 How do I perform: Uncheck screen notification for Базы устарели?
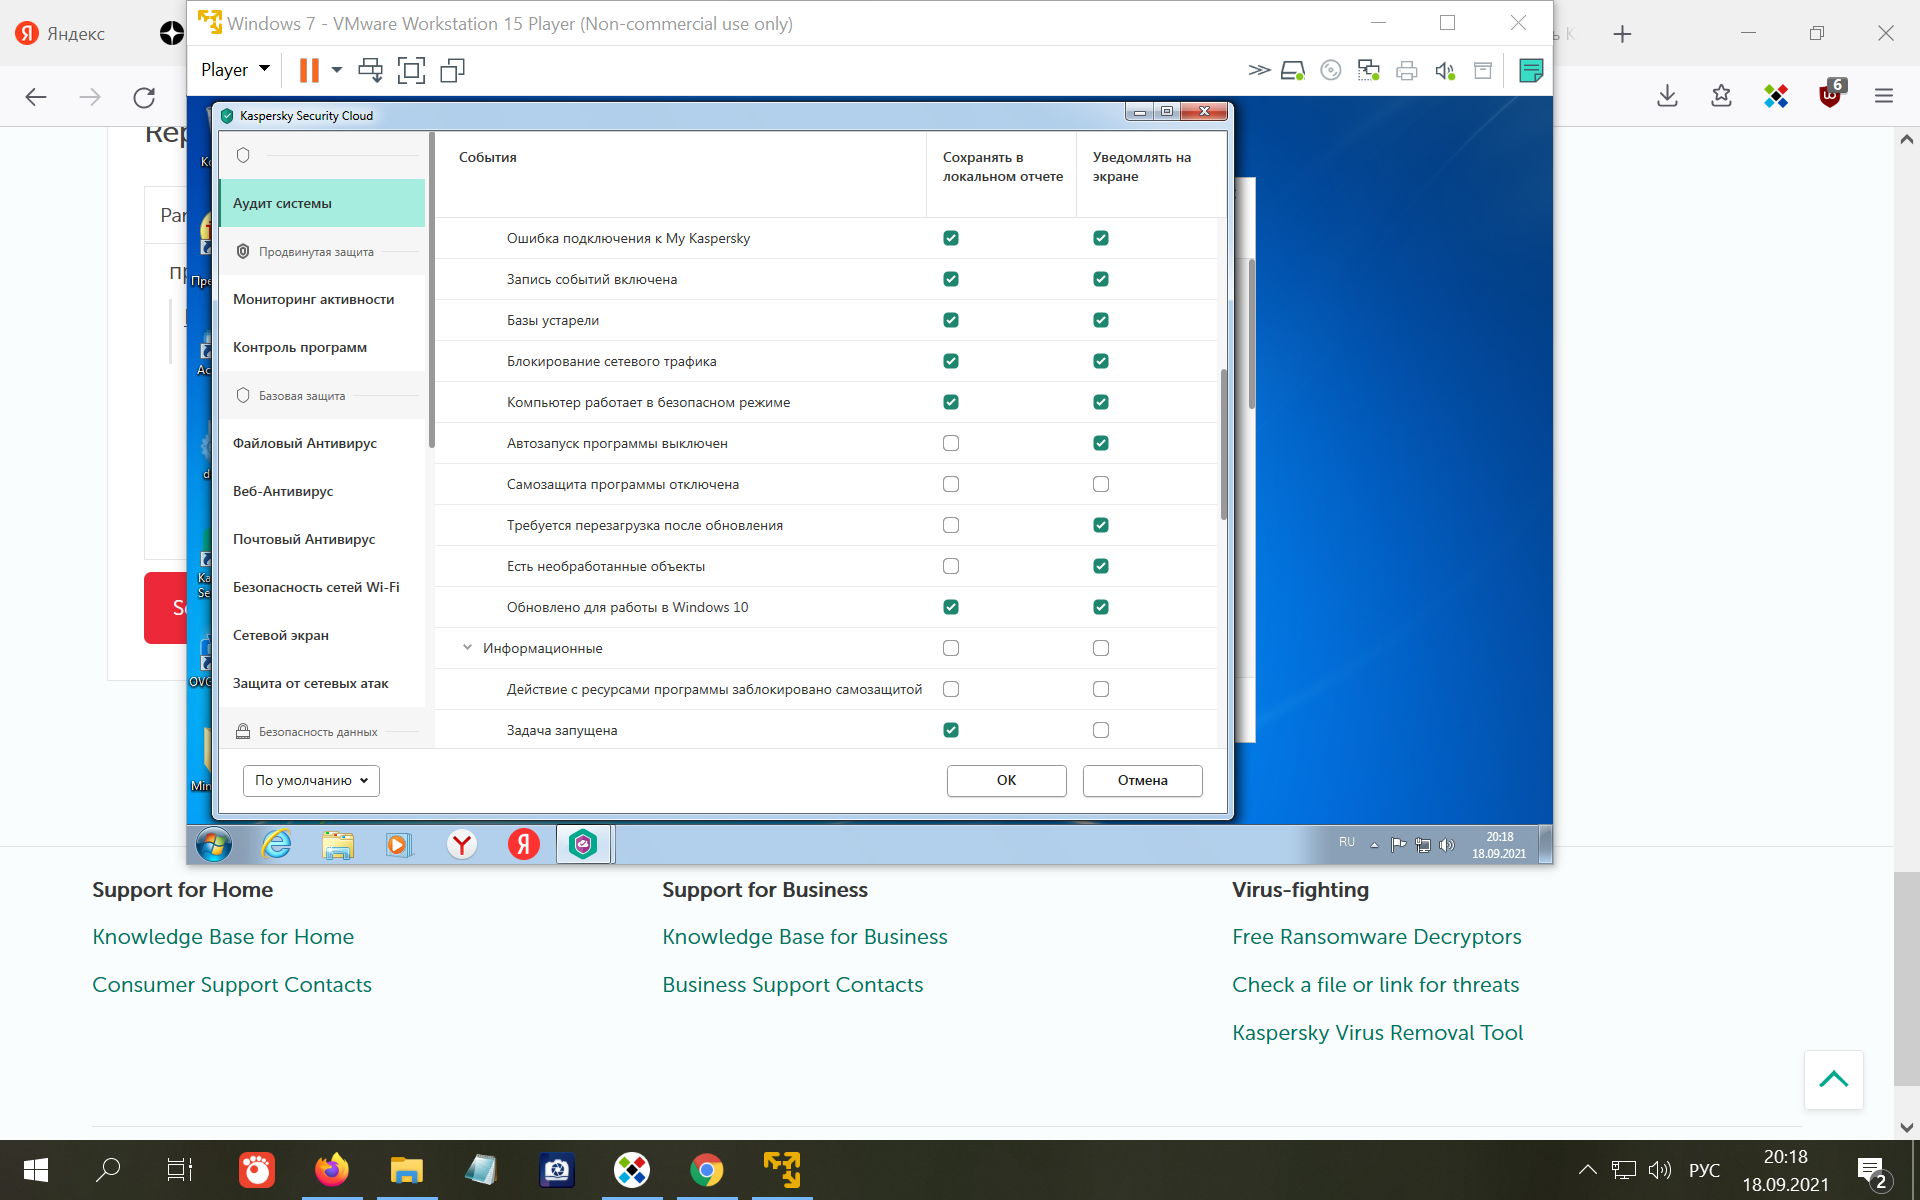coord(1100,320)
